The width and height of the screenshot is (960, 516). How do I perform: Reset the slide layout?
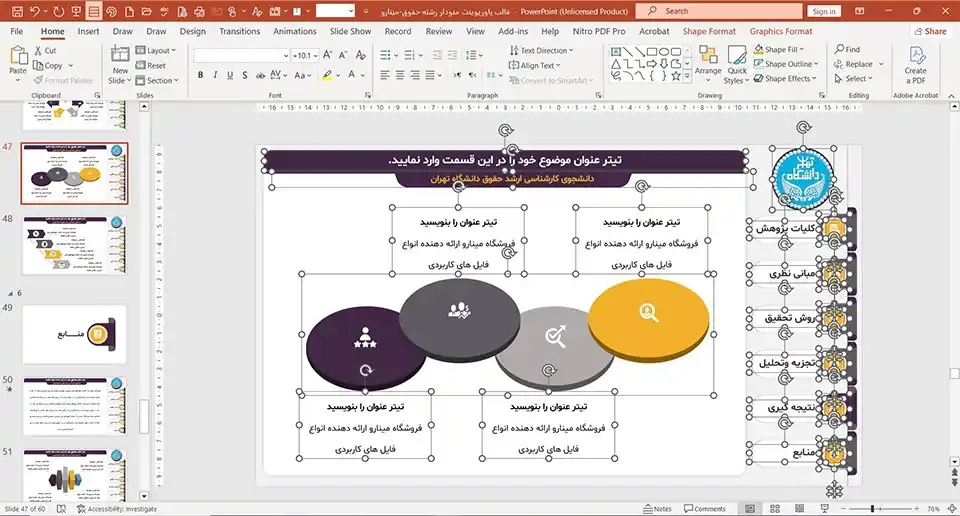click(151, 65)
